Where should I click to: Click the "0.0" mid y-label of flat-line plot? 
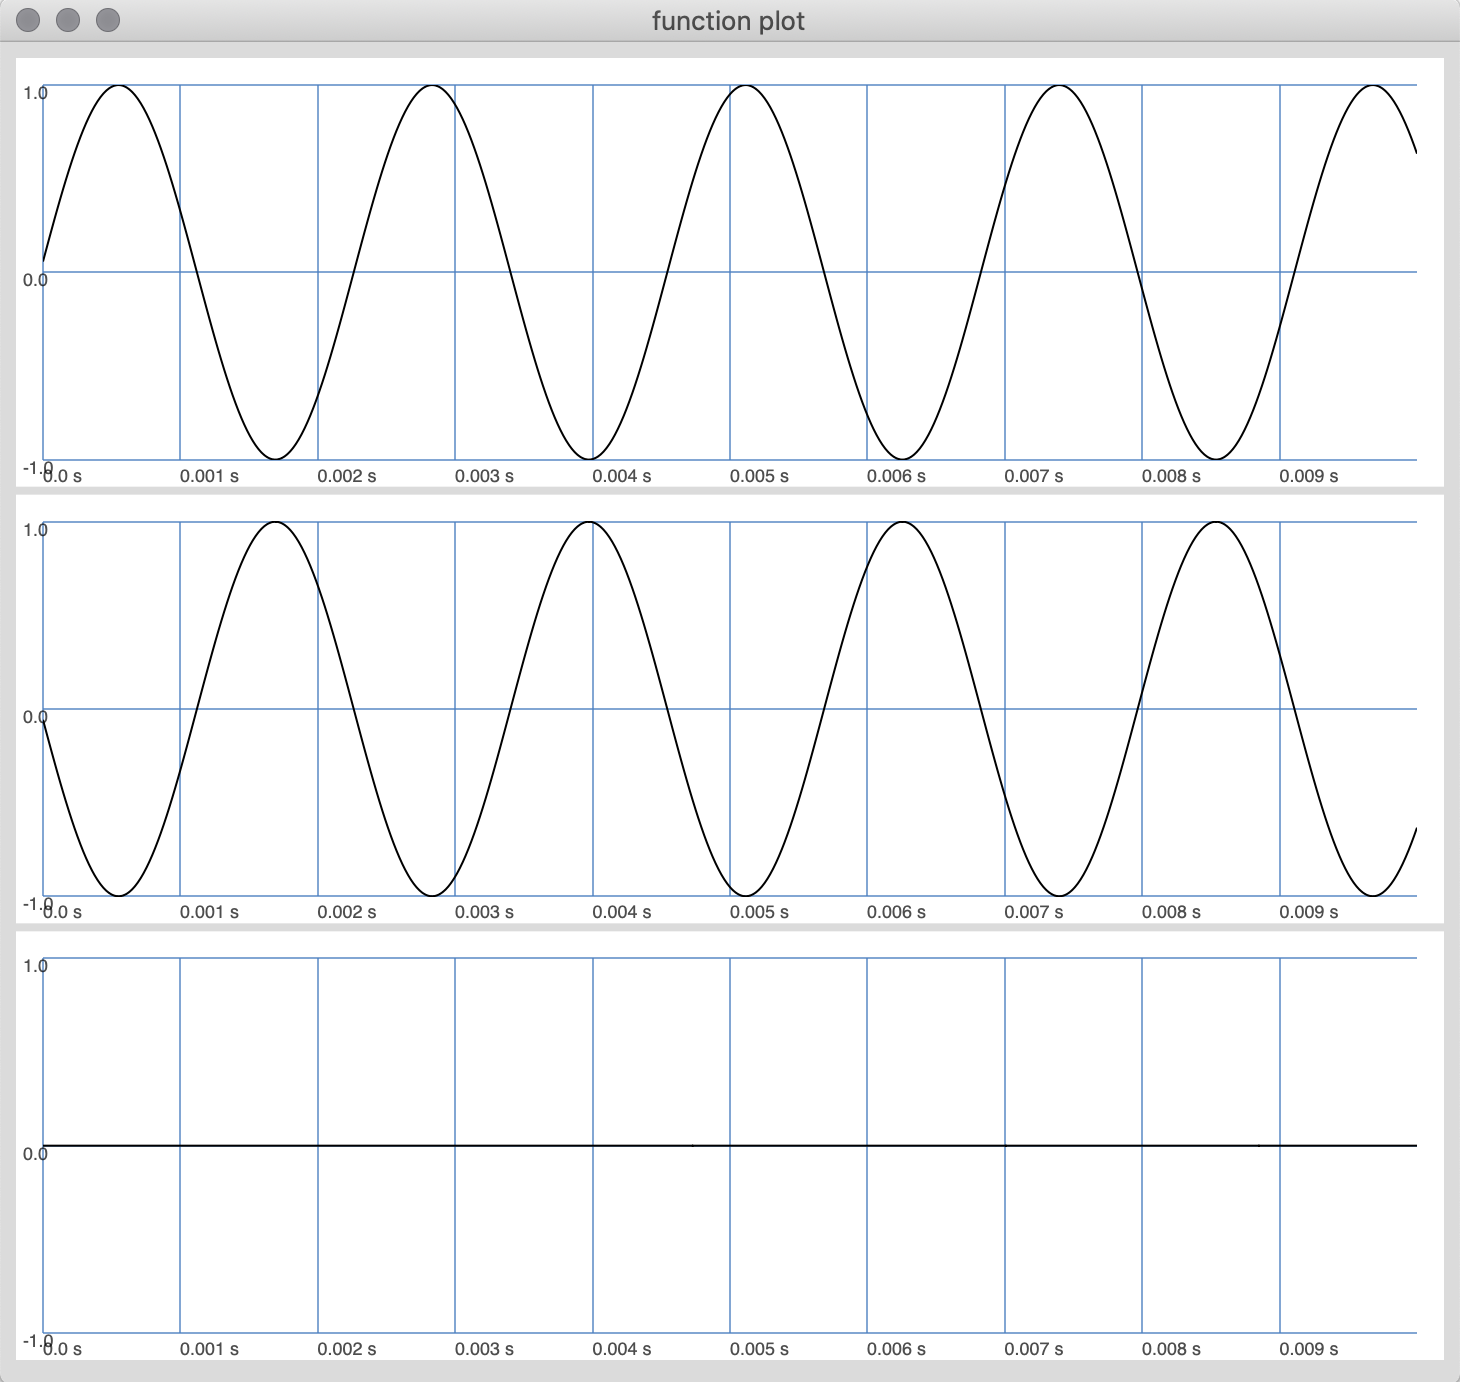click(35, 1154)
